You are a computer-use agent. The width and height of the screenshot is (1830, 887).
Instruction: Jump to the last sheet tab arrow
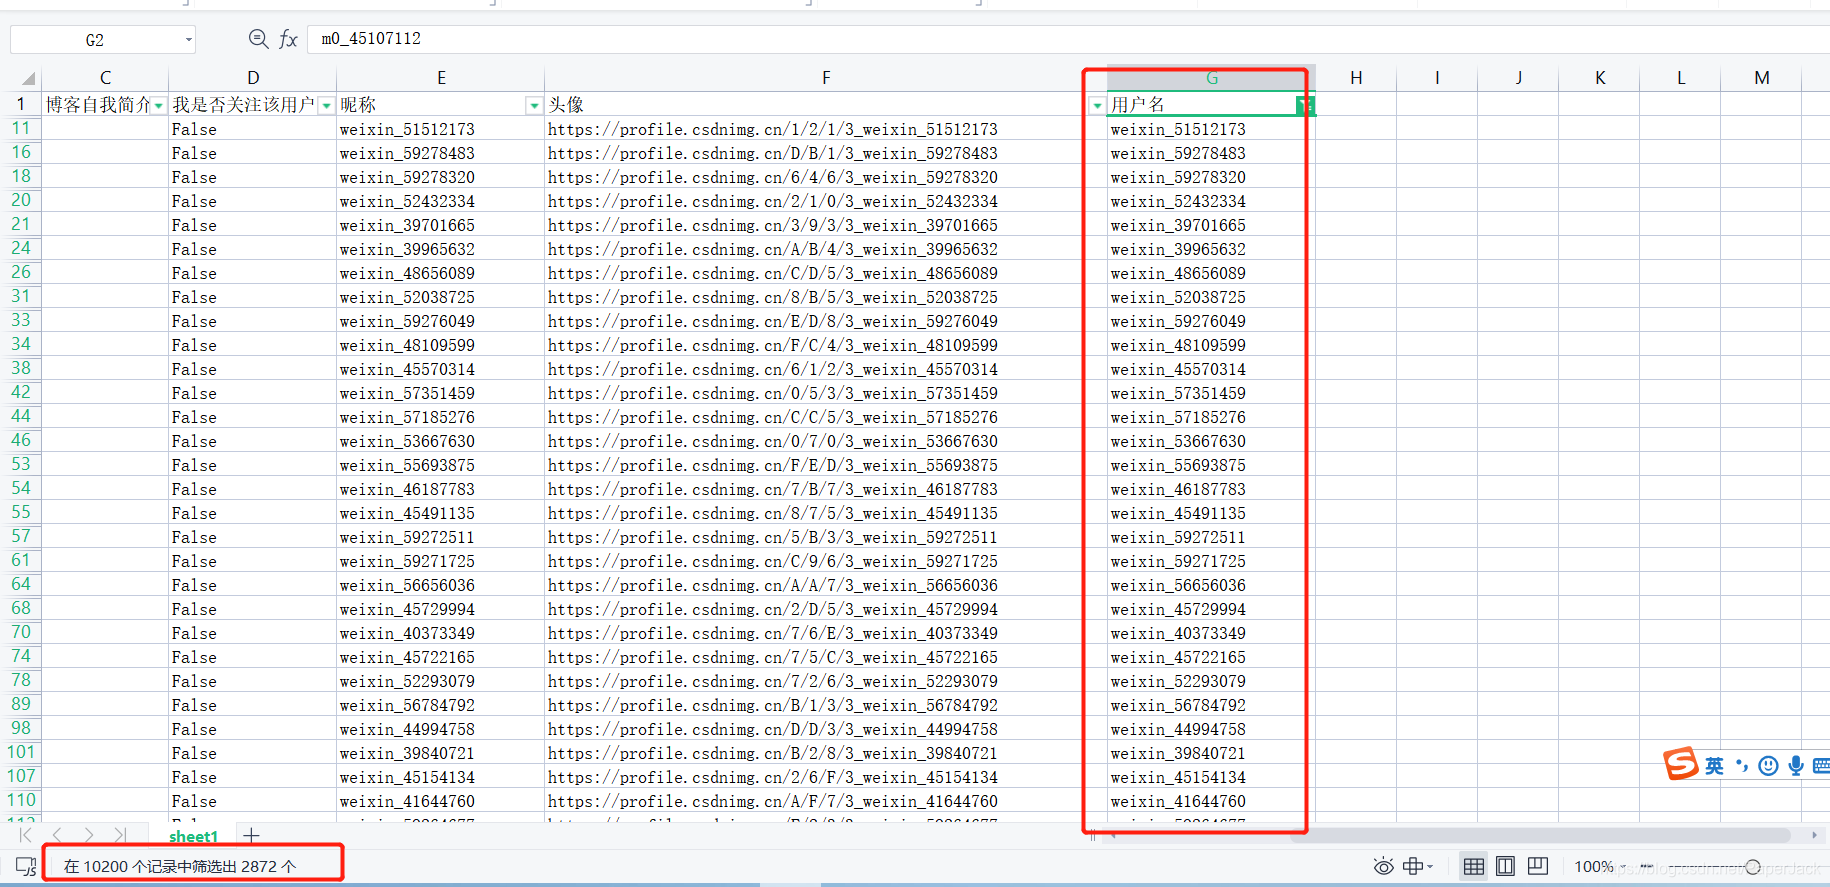click(x=120, y=835)
